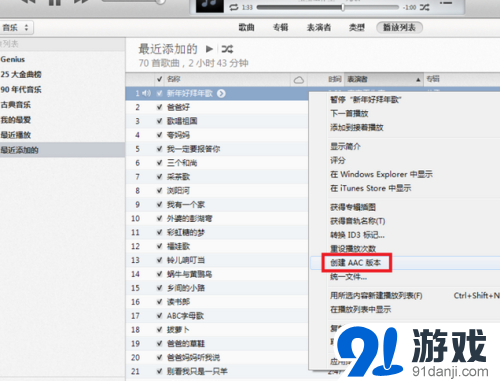The width and height of the screenshot is (500, 381).
Task: Choose 用所选内容新建播放列表(F) menu entry
Action: click(405, 296)
